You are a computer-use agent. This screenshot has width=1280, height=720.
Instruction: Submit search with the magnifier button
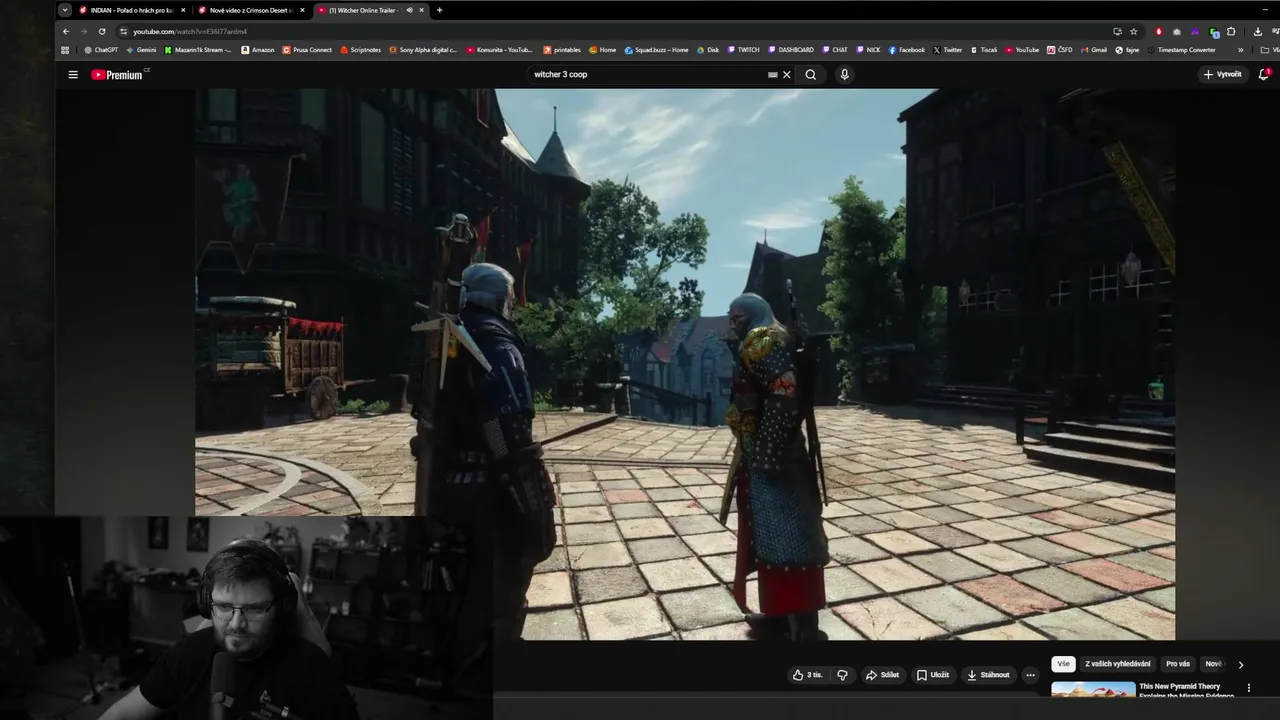click(x=811, y=75)
